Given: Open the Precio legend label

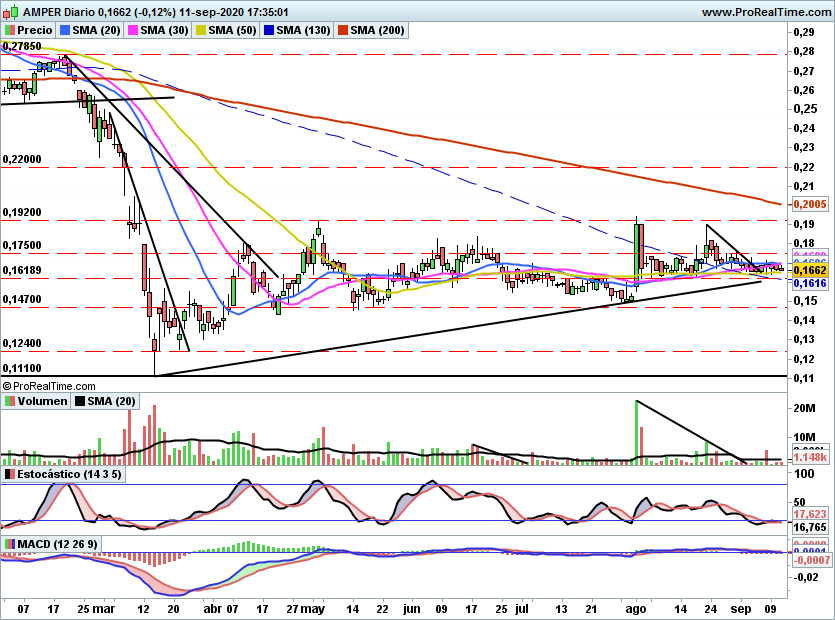Looking at the screenshot, I should tap(34, 31).
